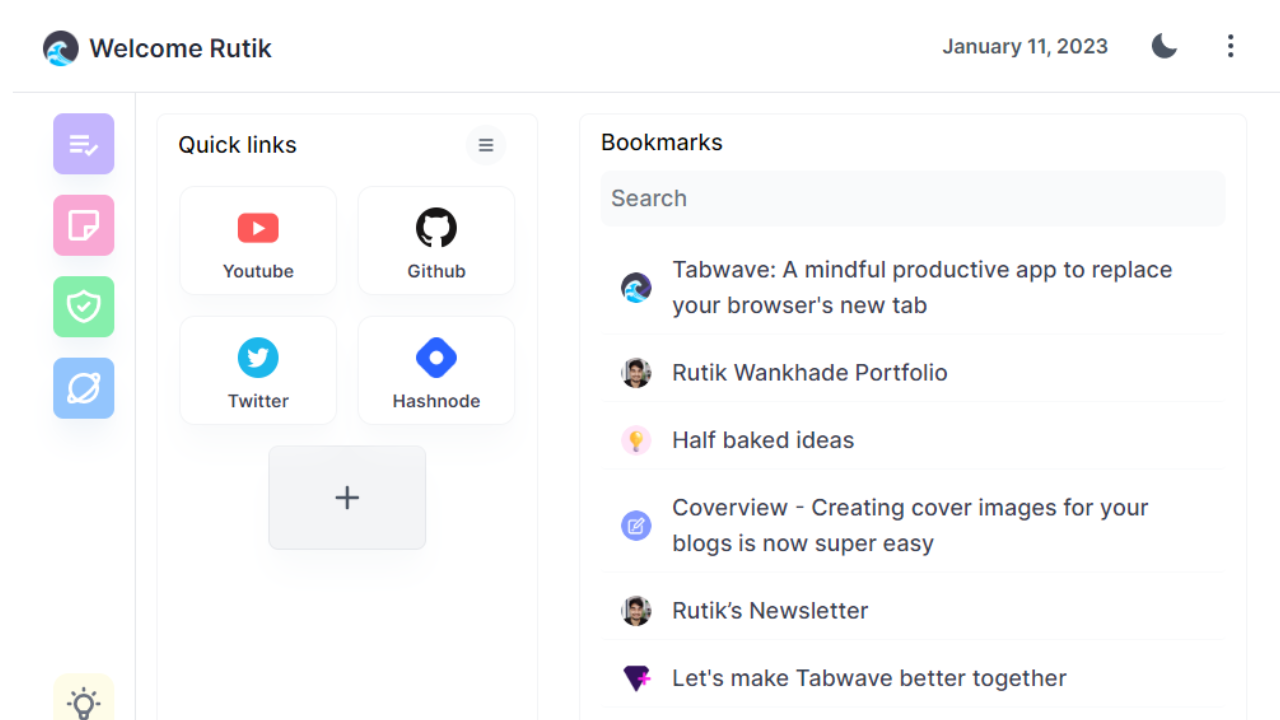This screenshot has width=1280, height=720.
Task: Click the Bookmarks panel title
Action: (x=661, y=142)
